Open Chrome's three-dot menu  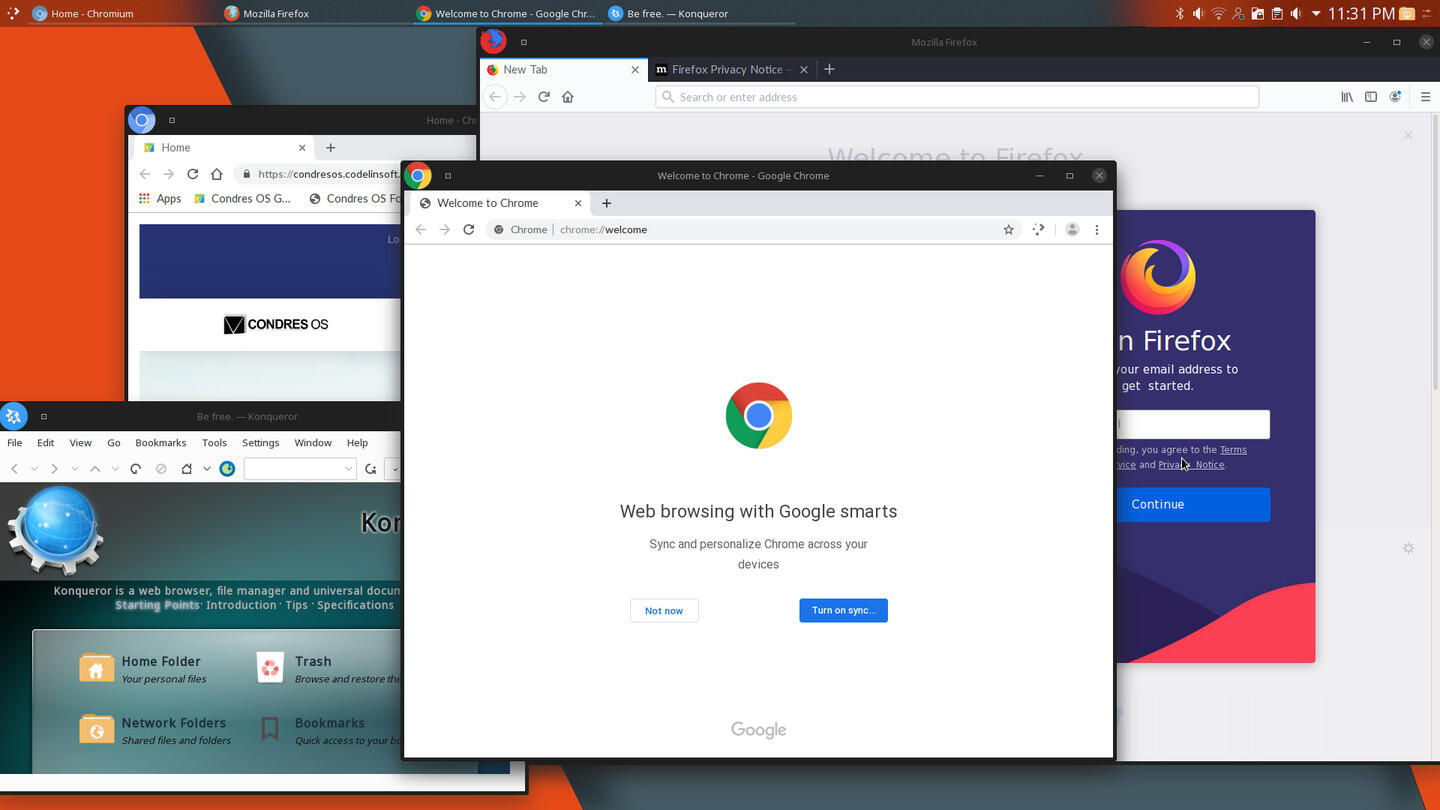pos(1097,230)
